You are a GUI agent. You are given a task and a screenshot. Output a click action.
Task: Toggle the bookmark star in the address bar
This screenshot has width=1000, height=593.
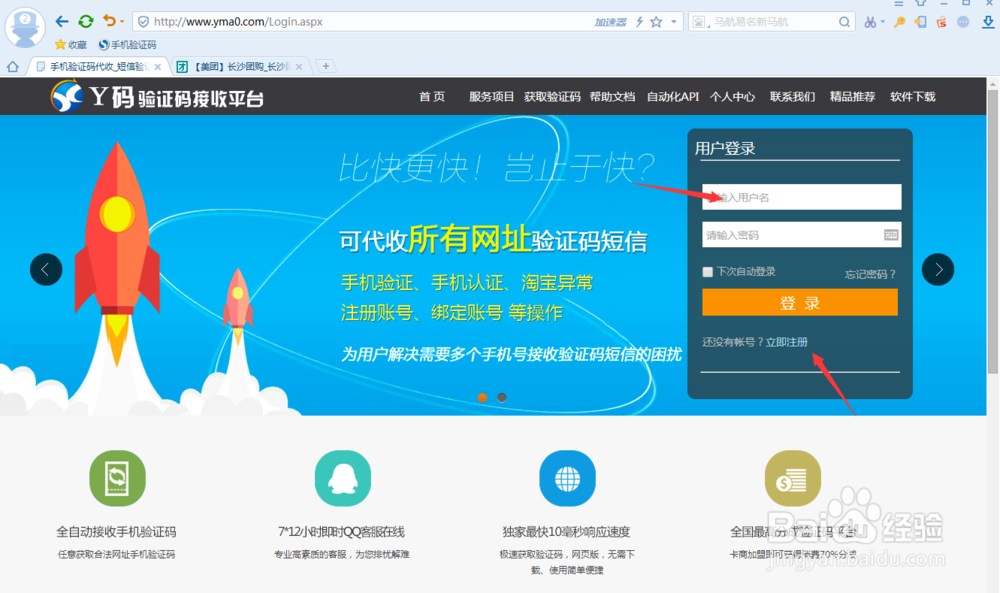coord(656,21)
